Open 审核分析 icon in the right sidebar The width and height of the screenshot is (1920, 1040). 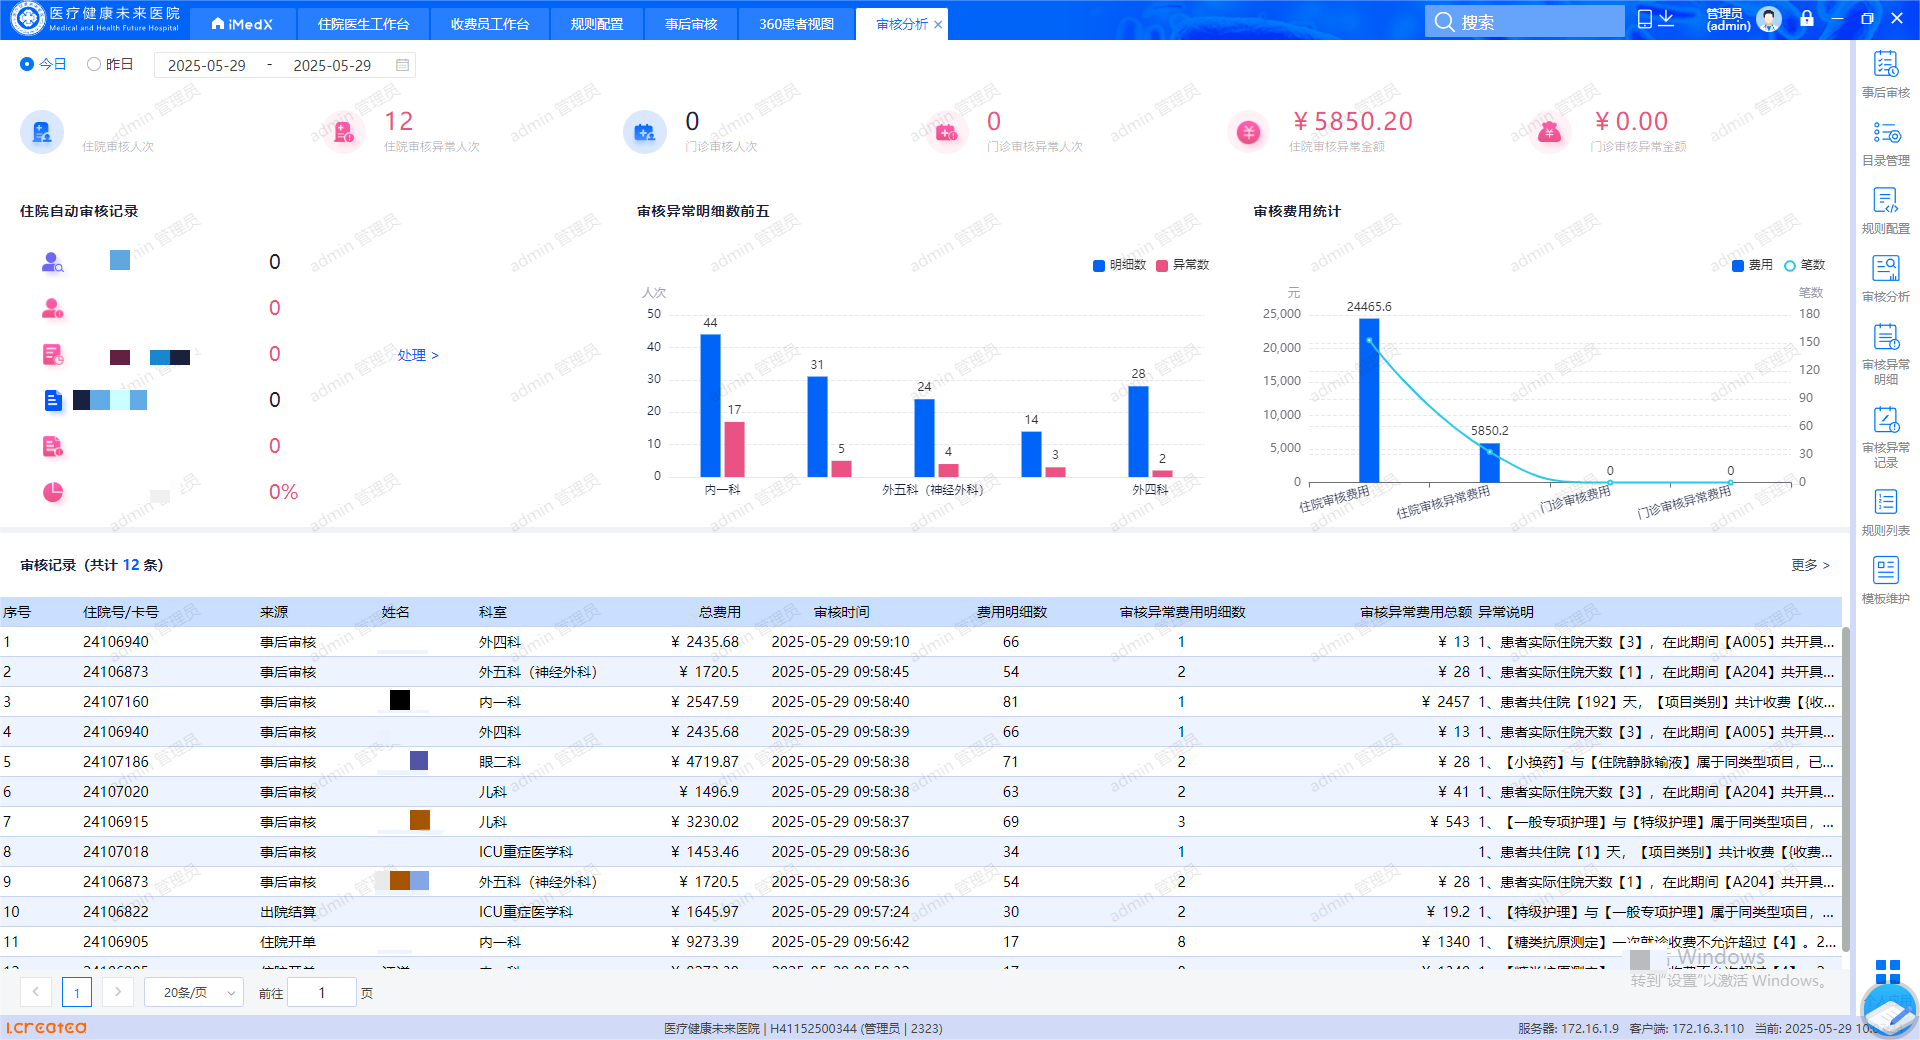[x=1885, y=269]
